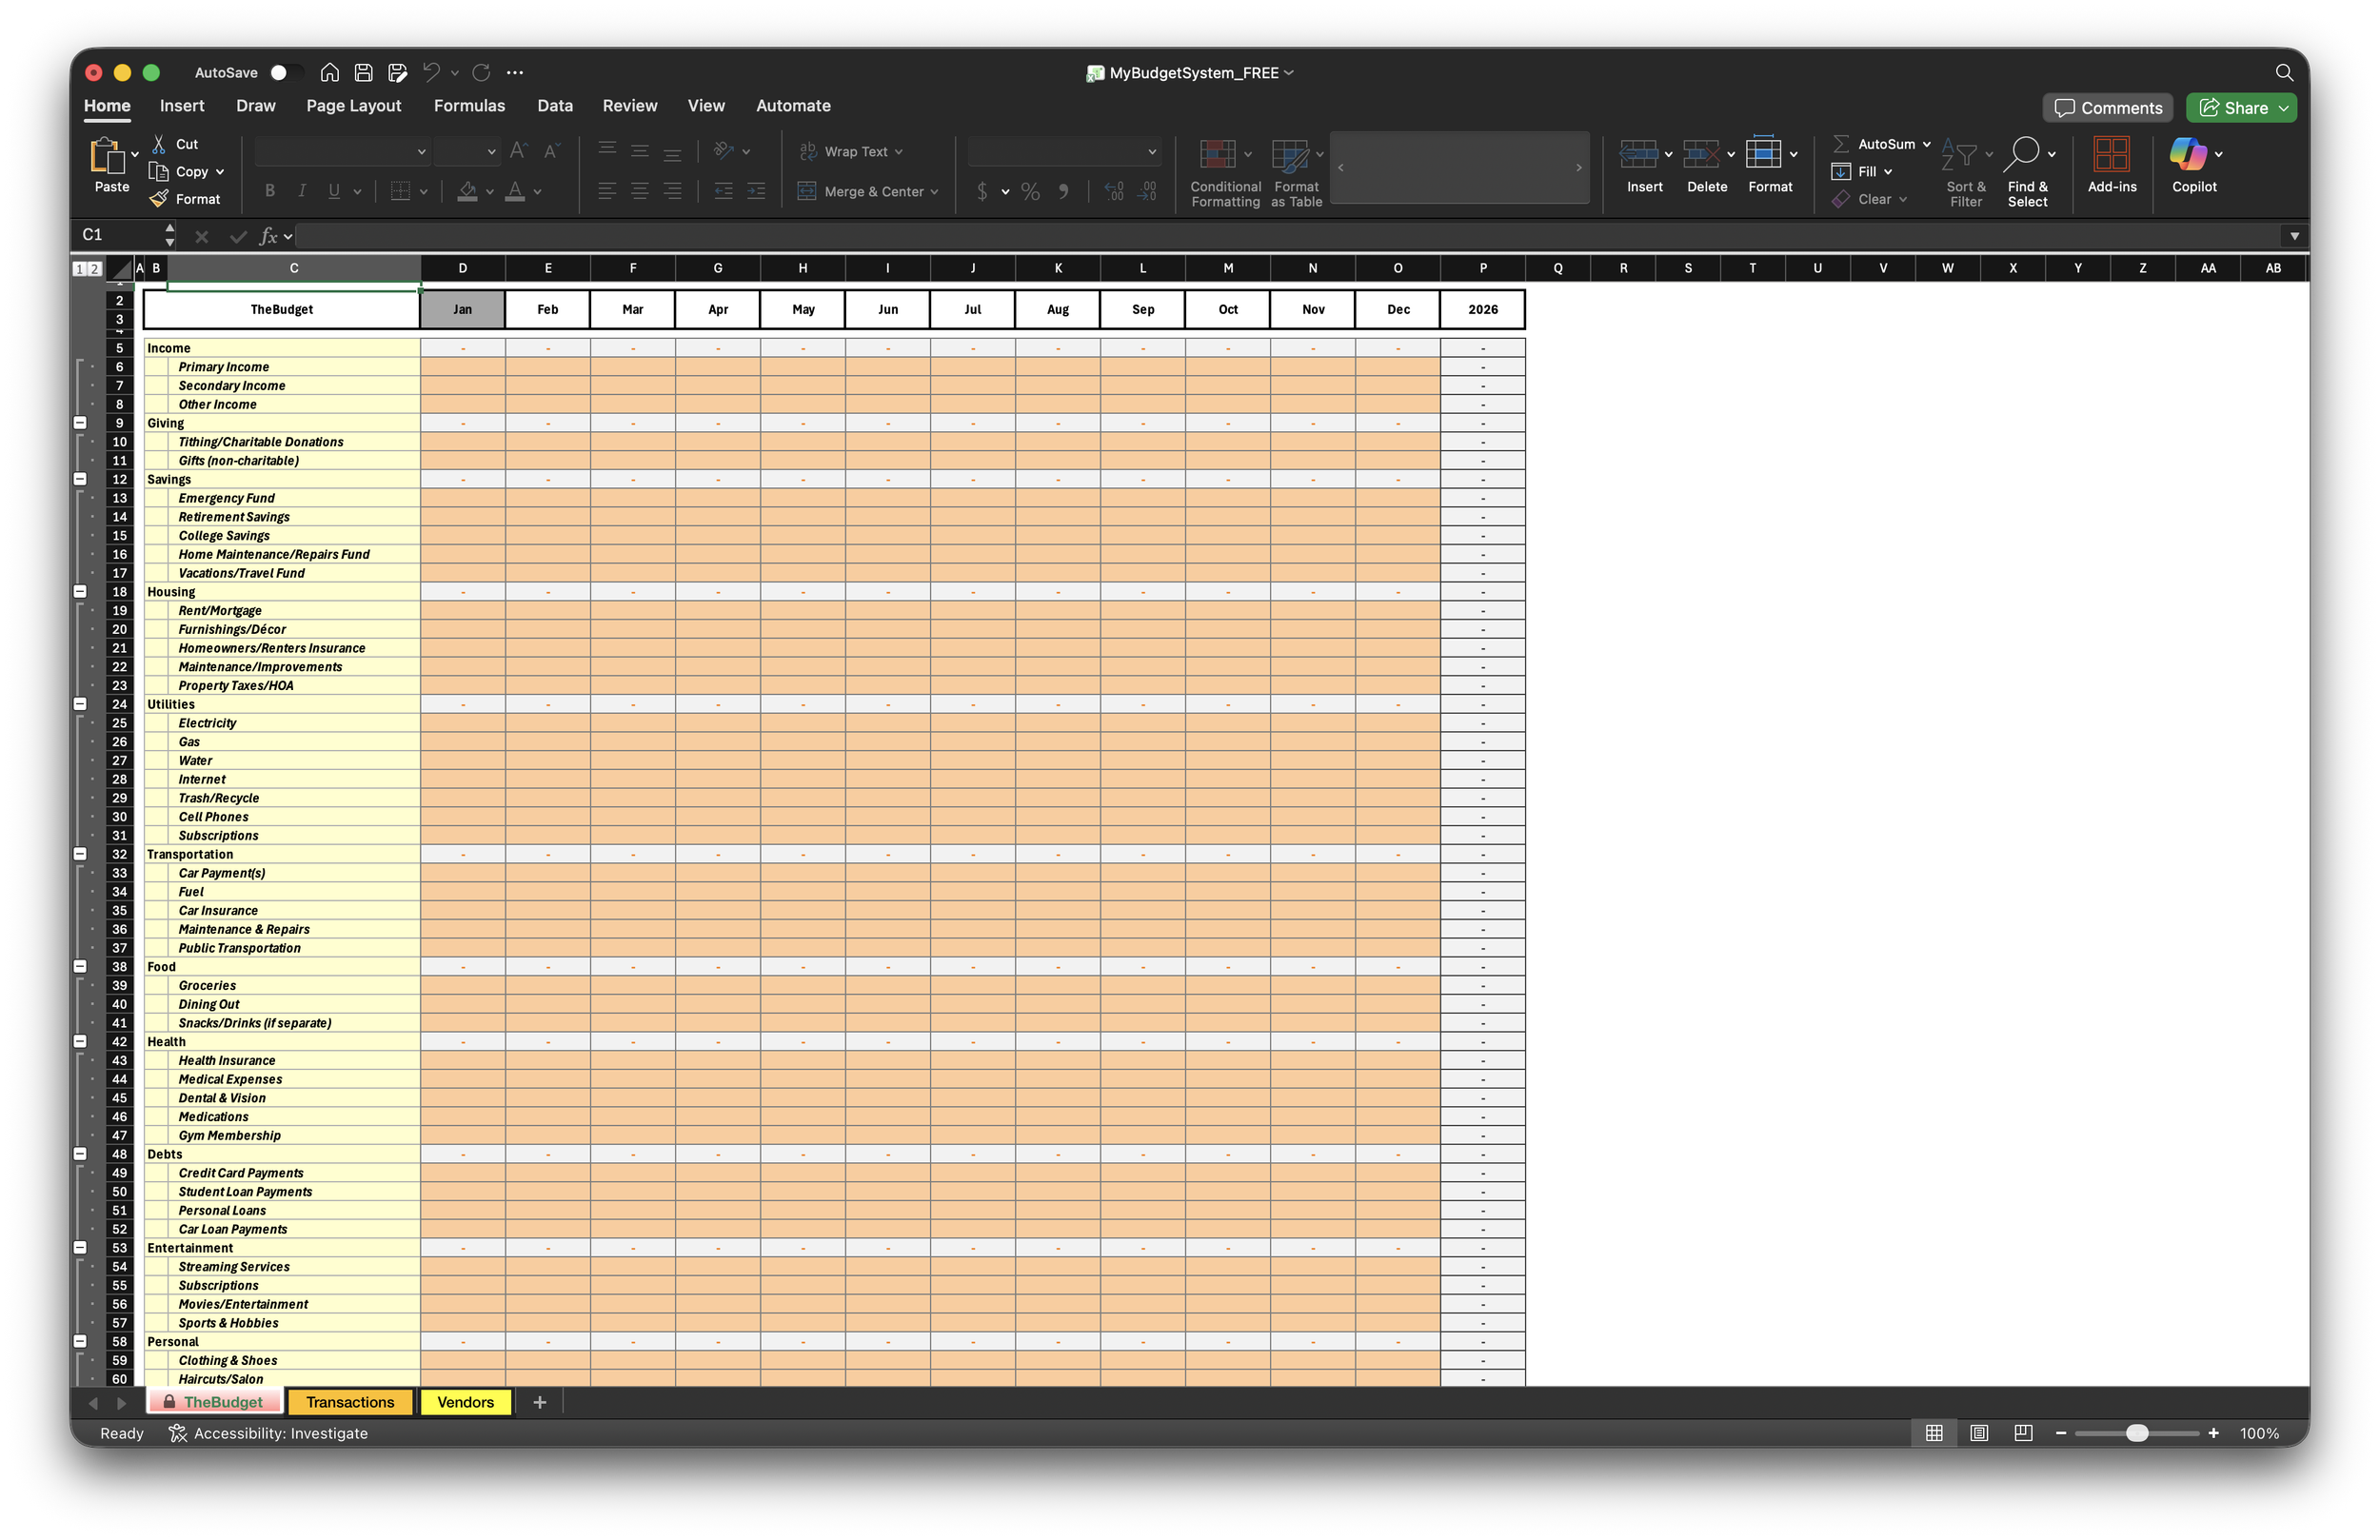
Task: Open Conditional Formatting options
Action: [x=1224, y=172]
